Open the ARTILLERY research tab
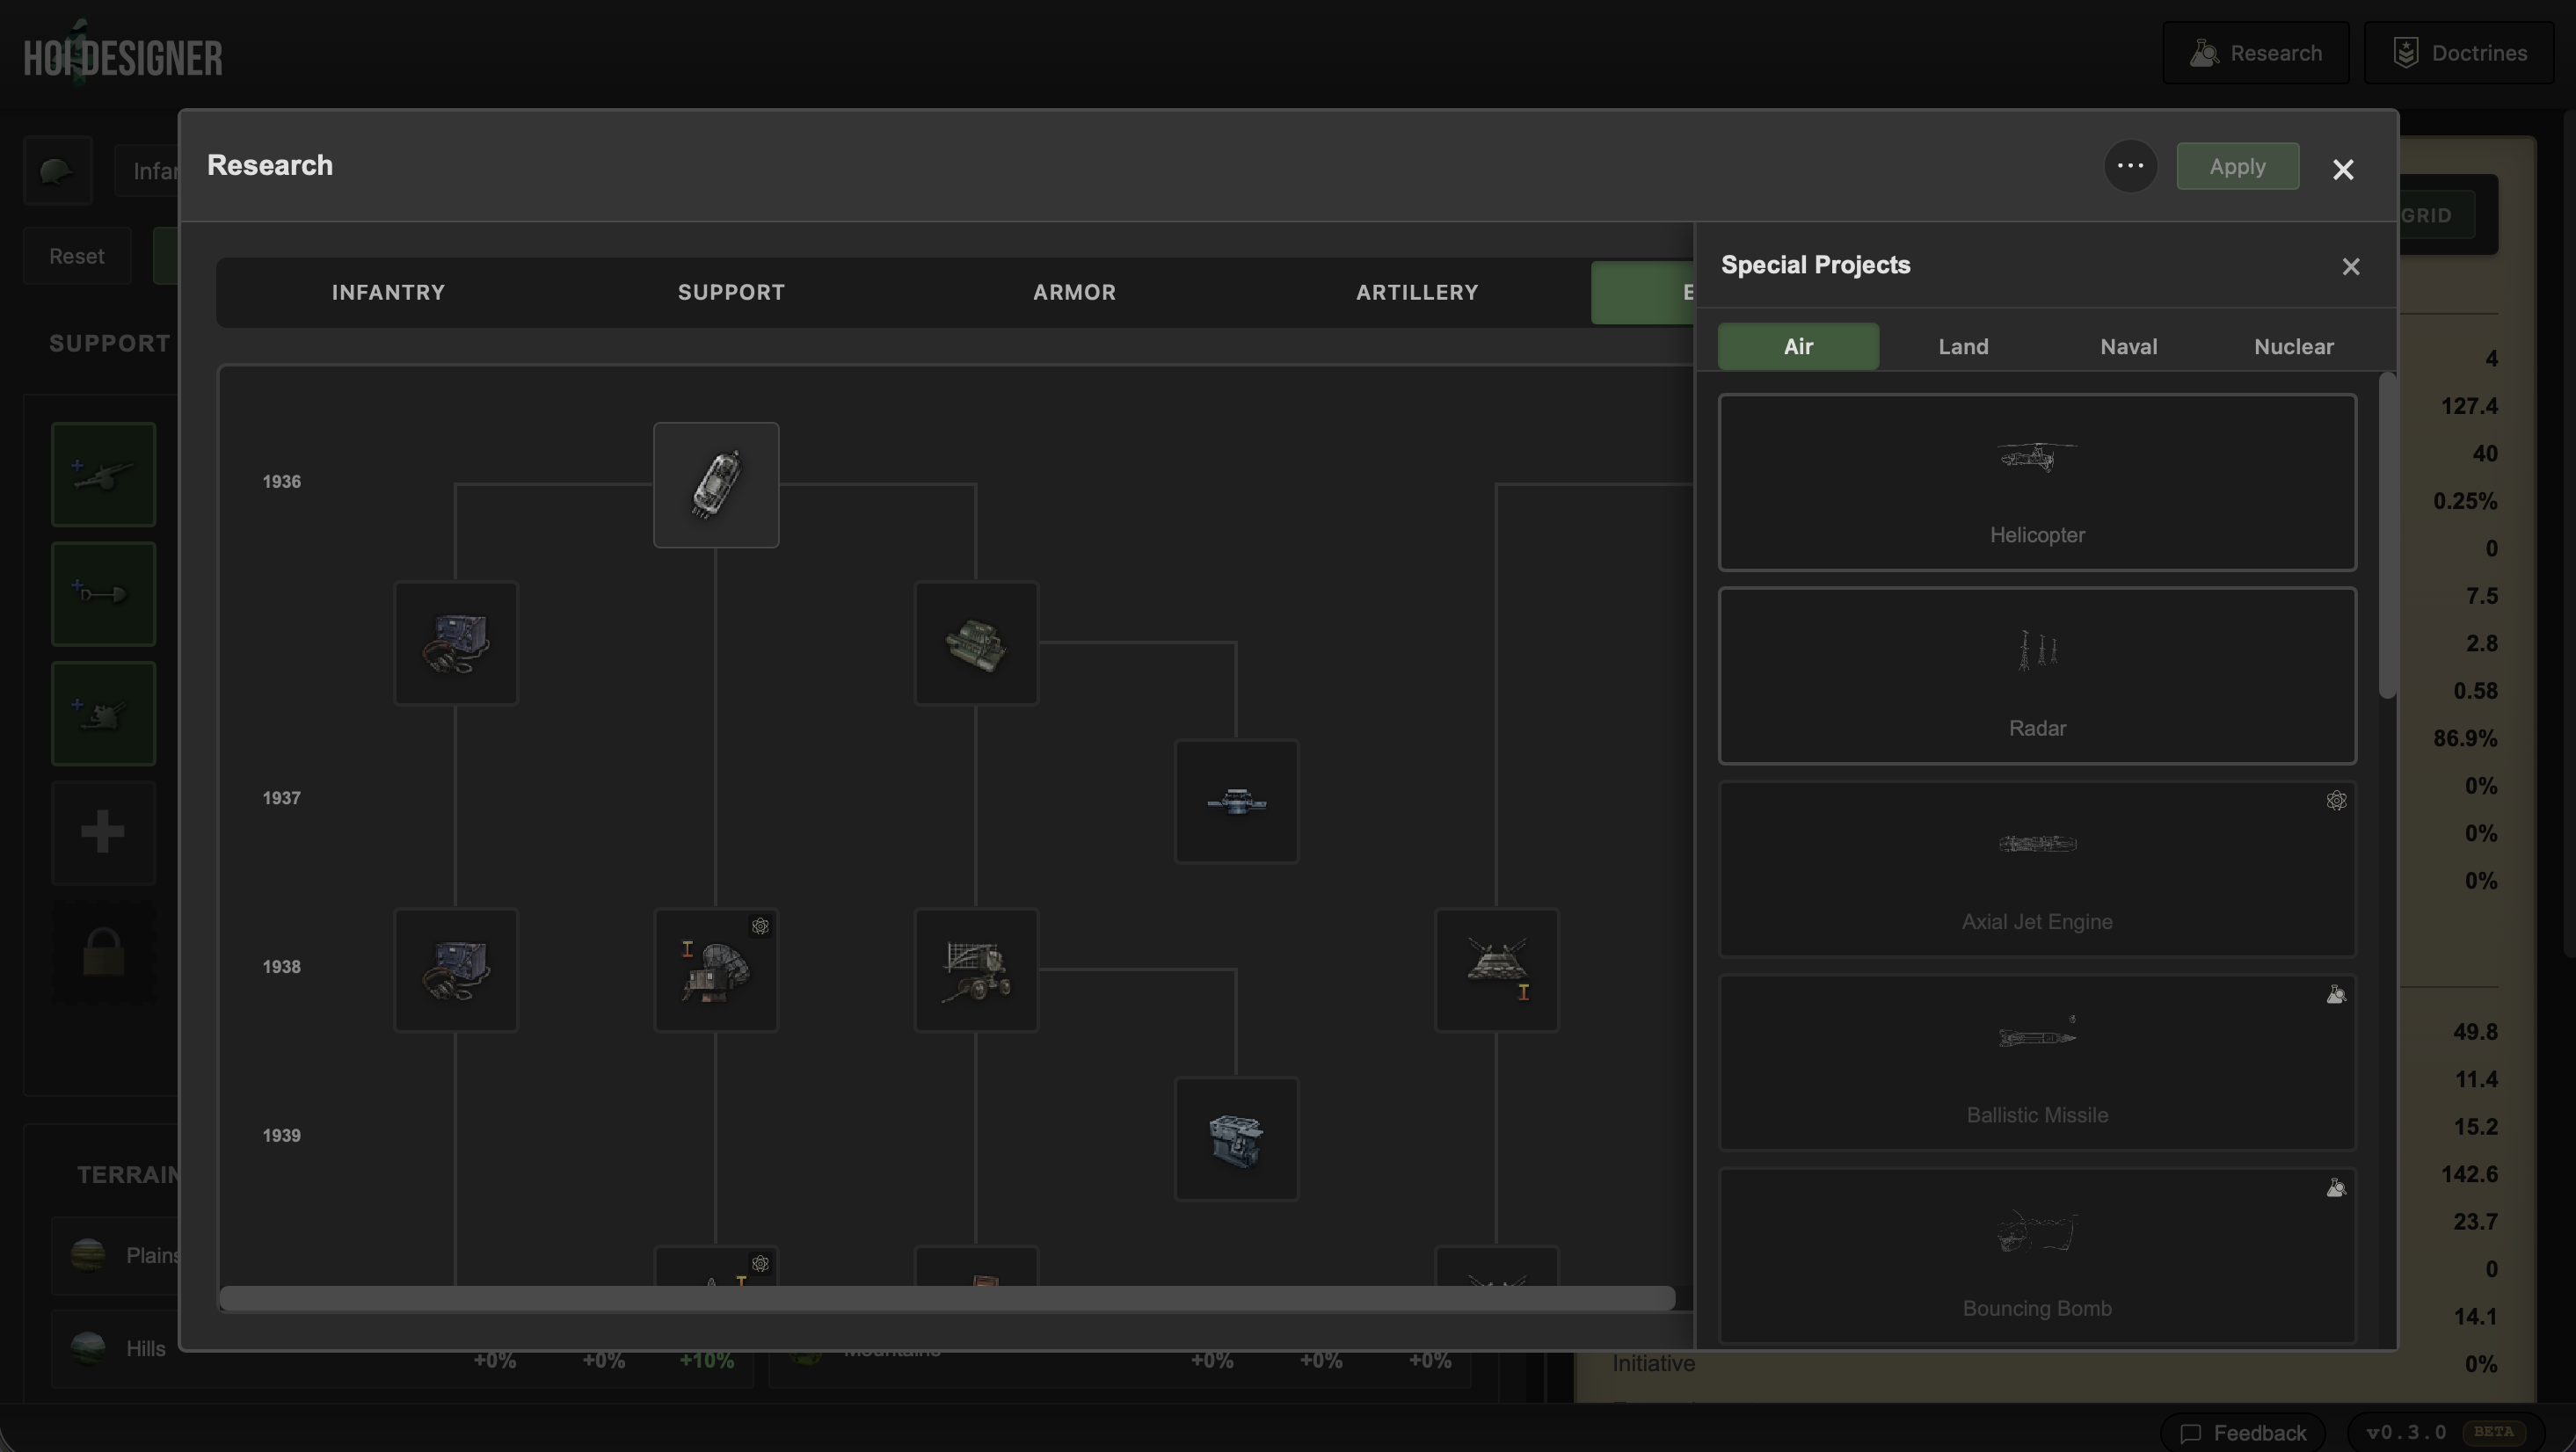This screenshot has width=2576, height=1452. (1417, 292)
